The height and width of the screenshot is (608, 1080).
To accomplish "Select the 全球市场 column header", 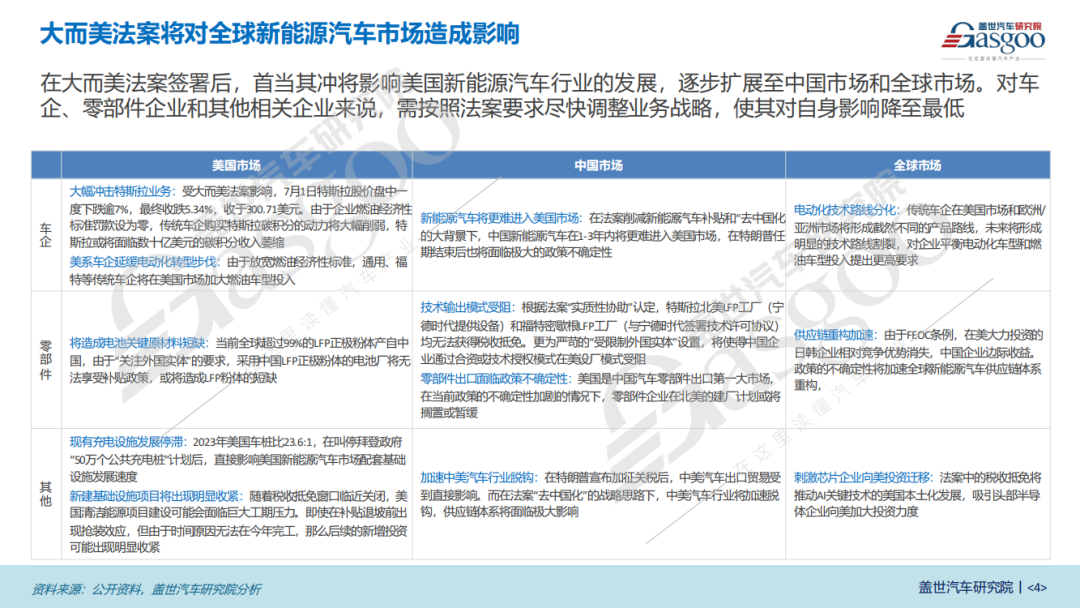I will pos(917,165).
